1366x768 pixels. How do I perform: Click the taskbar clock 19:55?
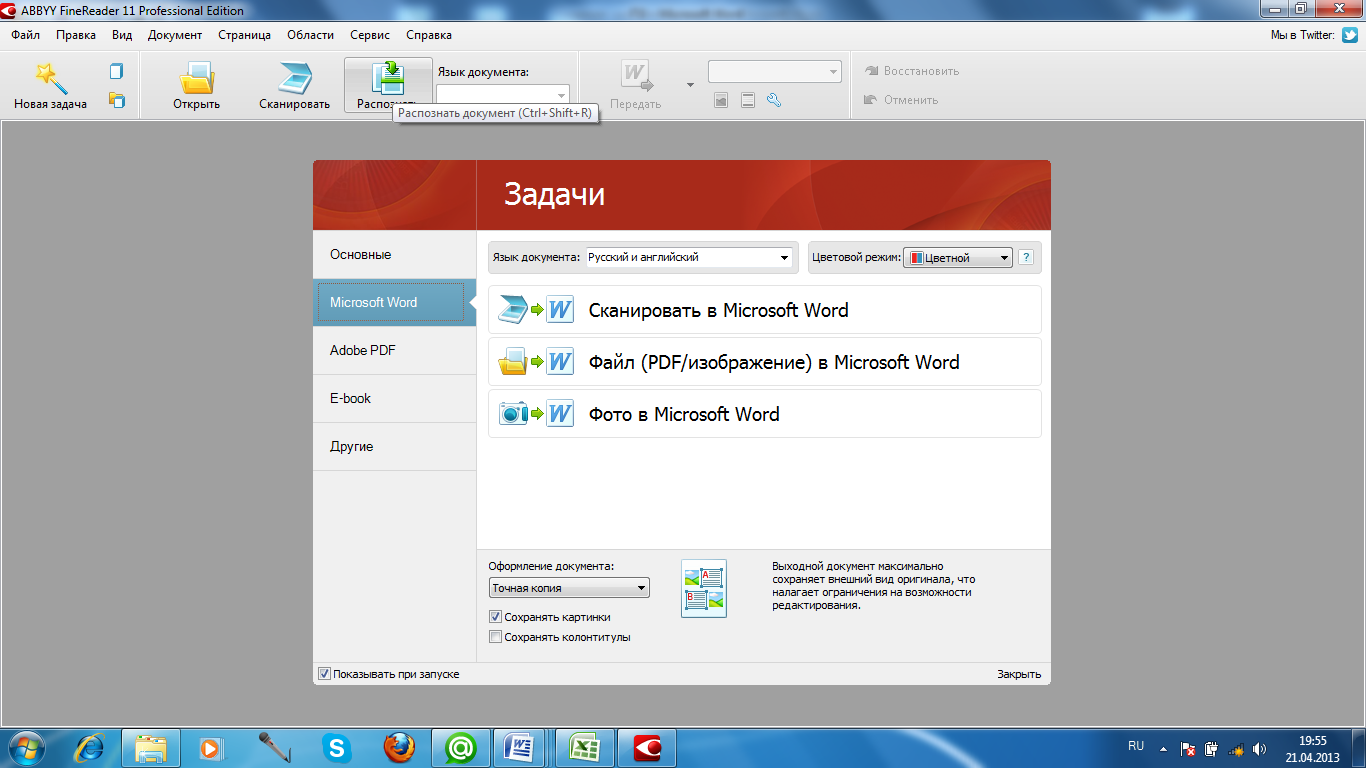point(1313,741)
